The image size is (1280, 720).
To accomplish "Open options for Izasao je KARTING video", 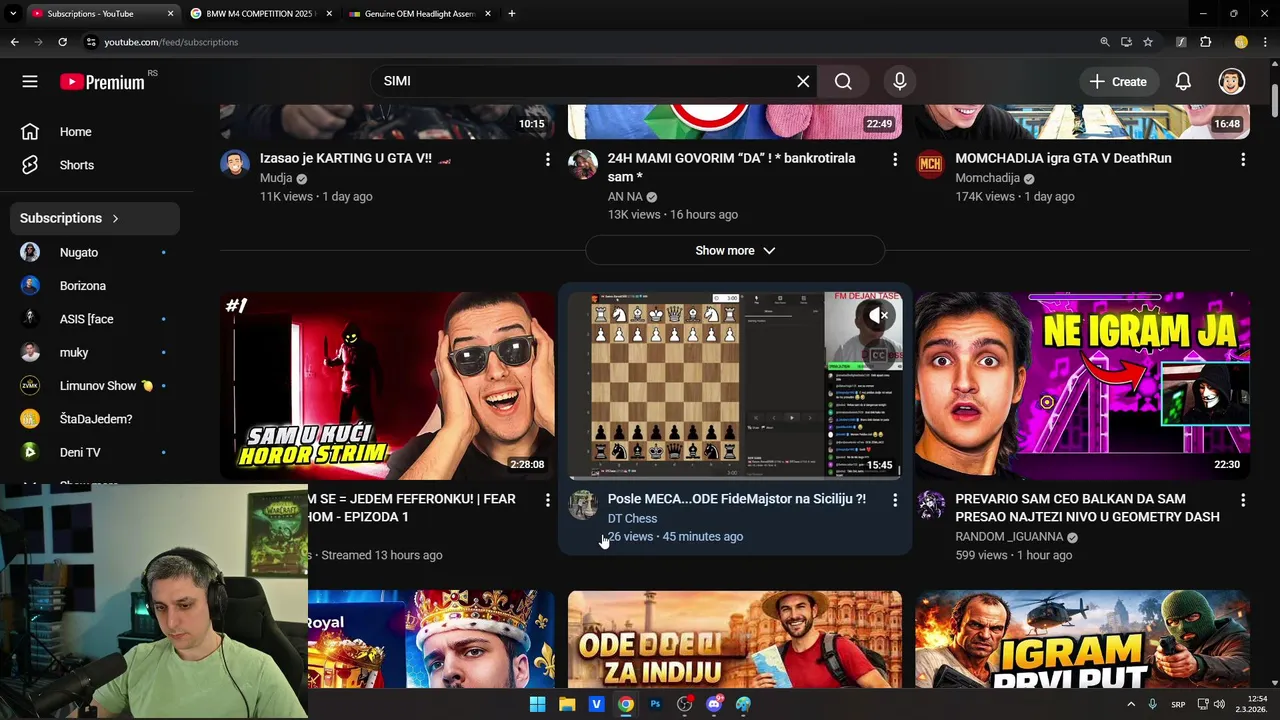I will pyautogui.click(x=547, y=160).
